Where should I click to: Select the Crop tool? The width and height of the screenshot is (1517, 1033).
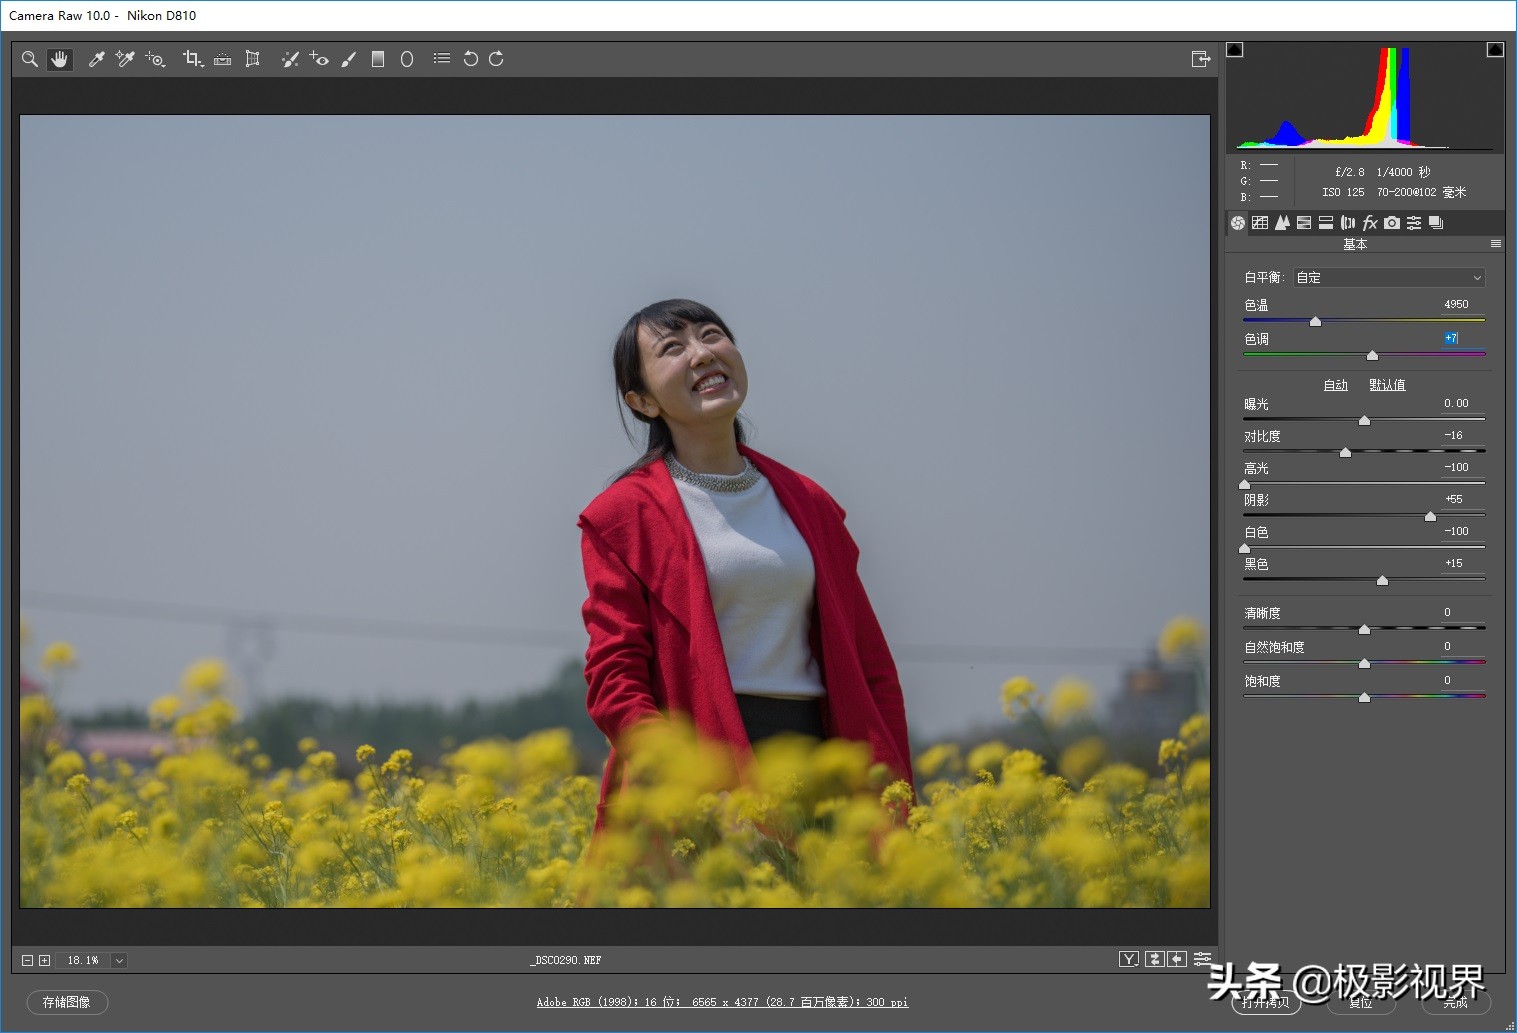coord(193,59)
